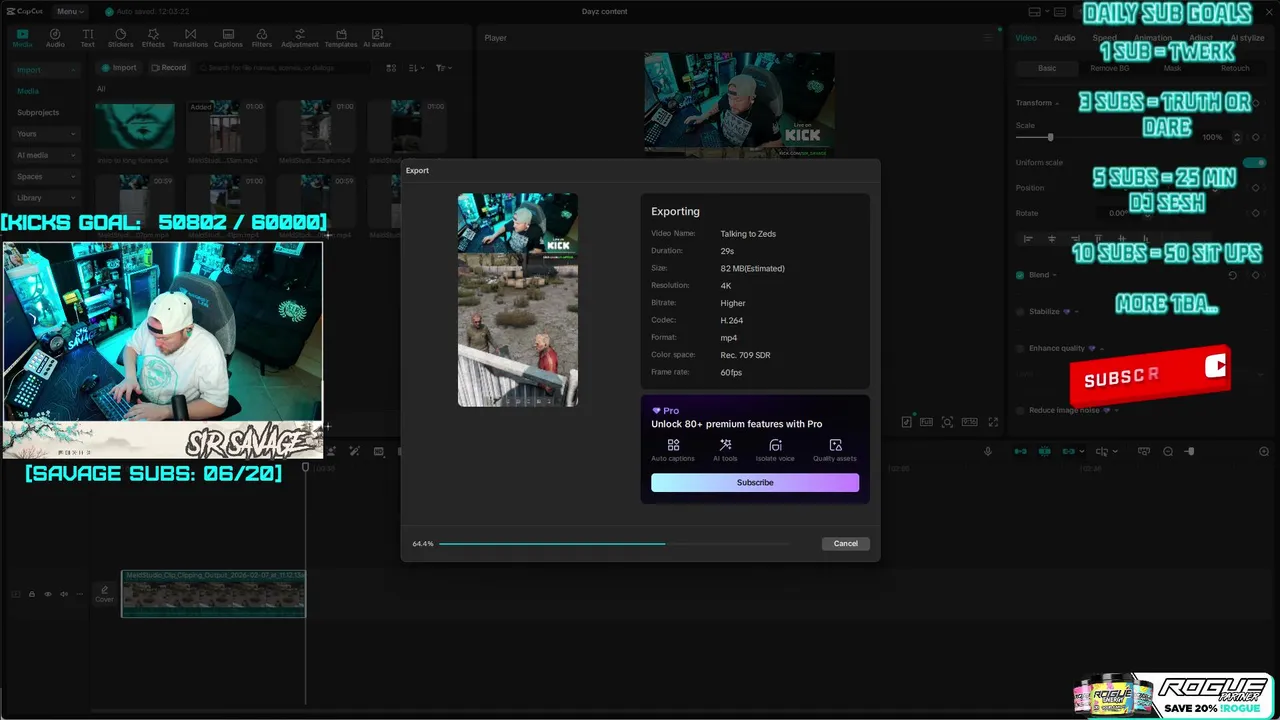Image resolution: width=1280 pixels, height=720 pixels.
Task: Open the media sort dropdown
Action: point(417,68)
